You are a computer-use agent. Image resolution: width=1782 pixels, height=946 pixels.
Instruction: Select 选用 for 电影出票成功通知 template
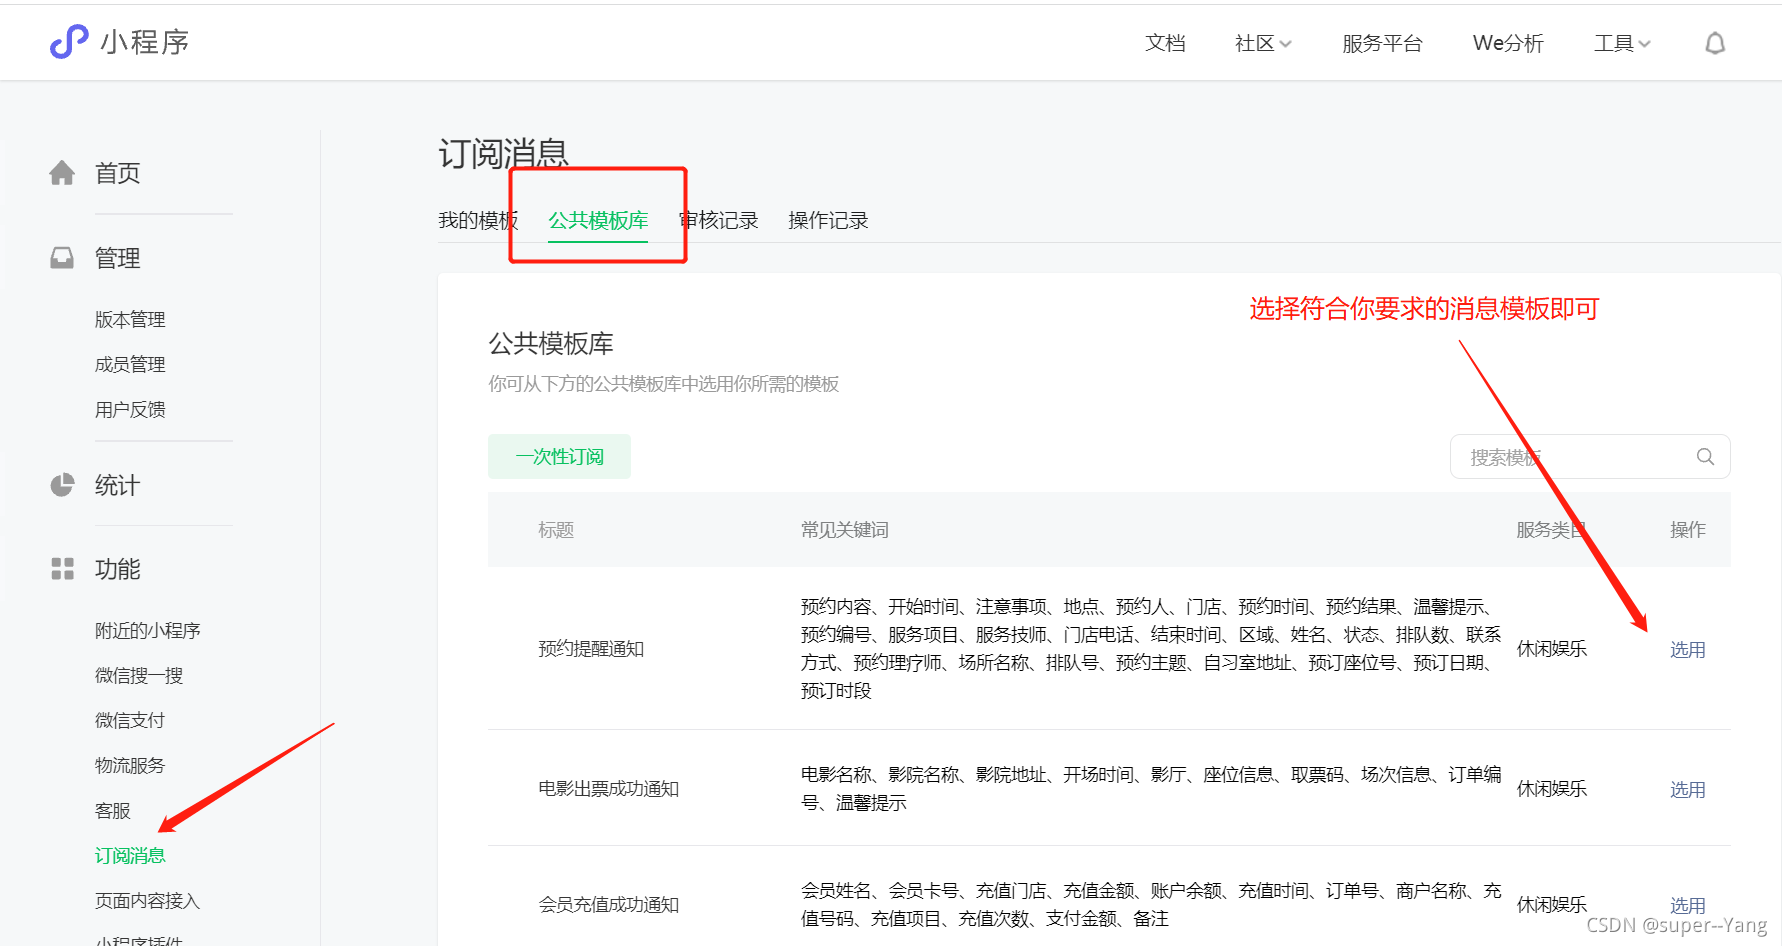pyautogui.click(x=1687, y=788)
